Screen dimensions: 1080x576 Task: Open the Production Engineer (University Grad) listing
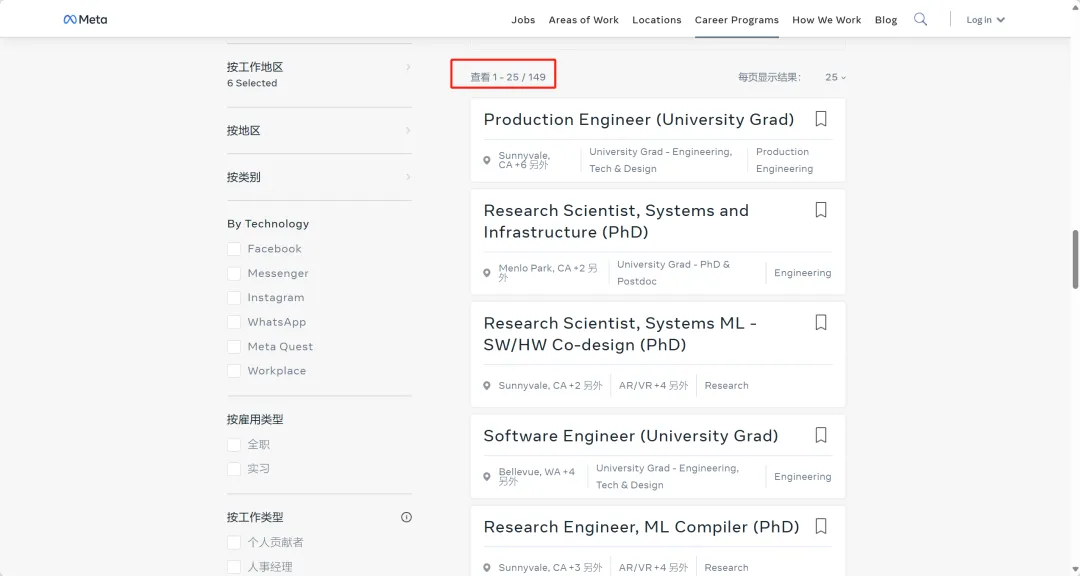pos(638,119)
